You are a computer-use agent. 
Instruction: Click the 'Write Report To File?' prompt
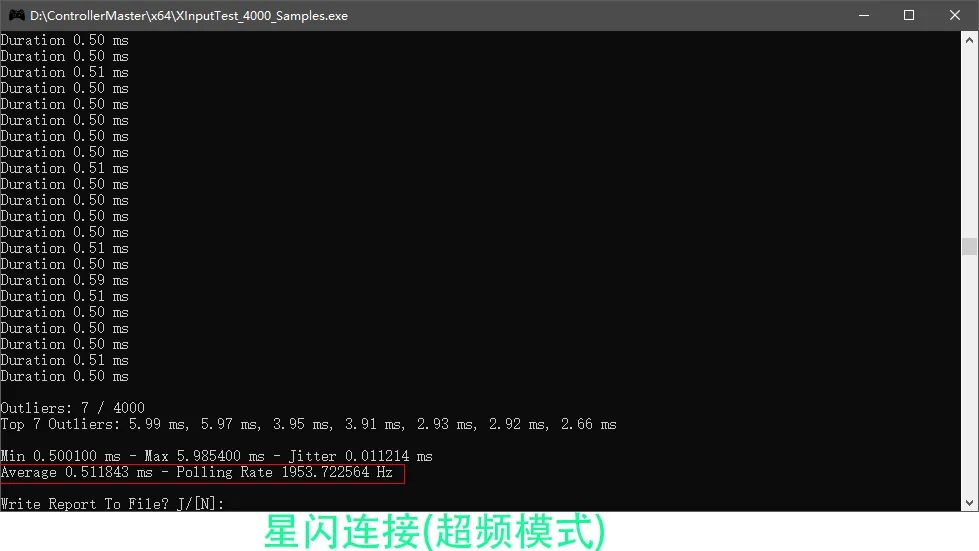tap(112, 504)
